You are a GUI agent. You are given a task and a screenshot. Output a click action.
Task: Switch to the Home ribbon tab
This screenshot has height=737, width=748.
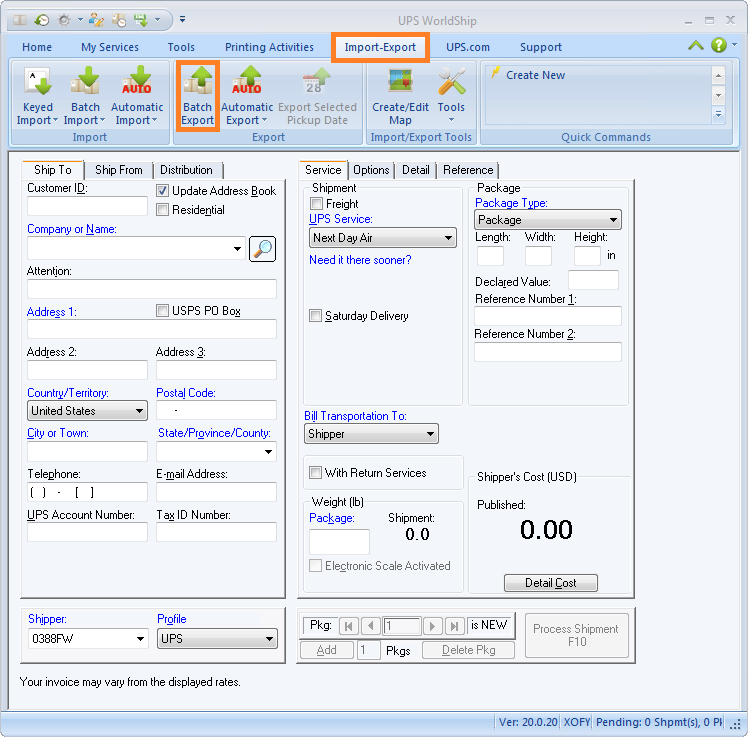pyautogui.click(x=37, y=47)
